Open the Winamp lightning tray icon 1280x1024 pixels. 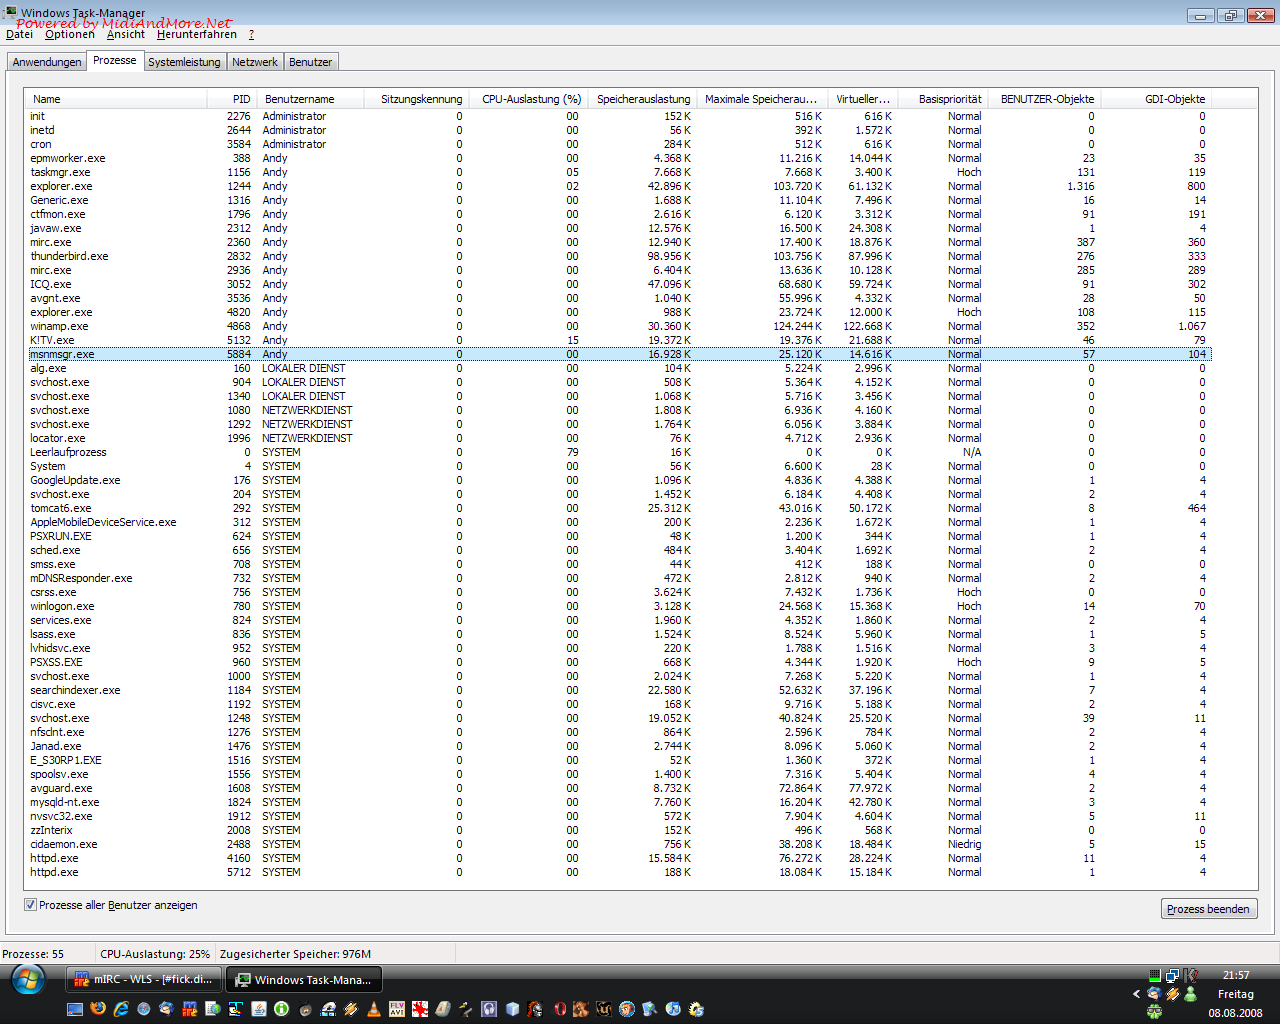pyautogui.click(x=1172, y=994)
